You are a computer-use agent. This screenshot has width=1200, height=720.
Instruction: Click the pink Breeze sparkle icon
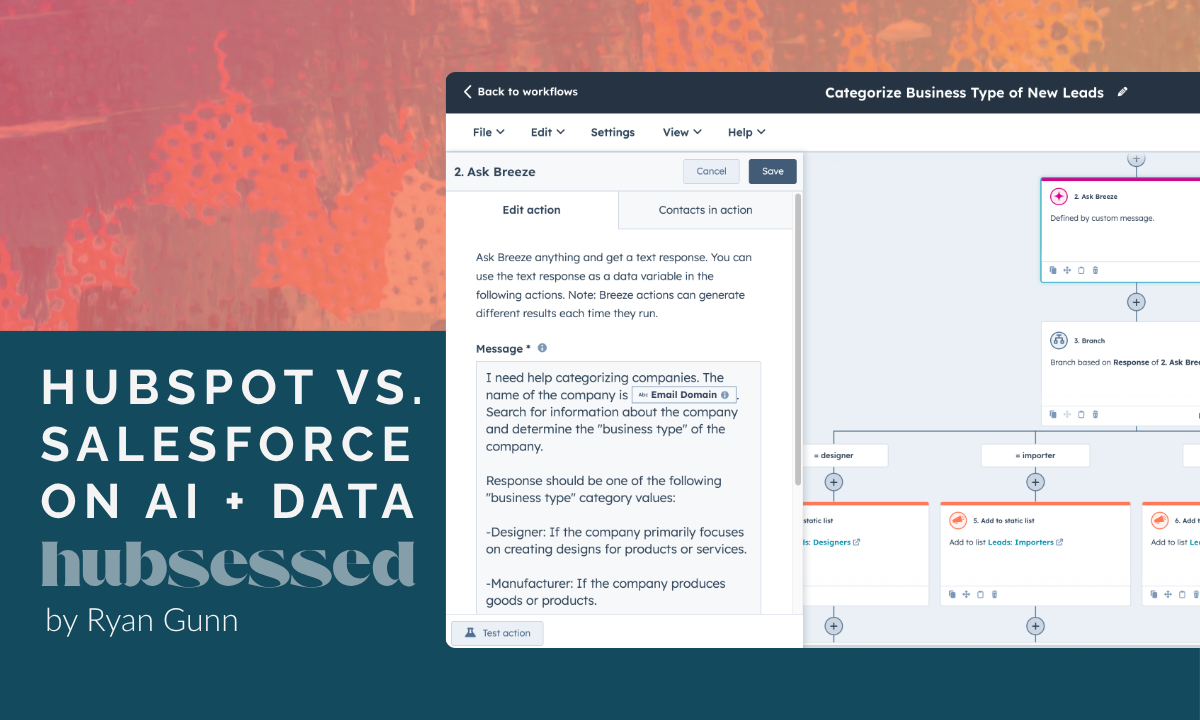point(1058,196)
